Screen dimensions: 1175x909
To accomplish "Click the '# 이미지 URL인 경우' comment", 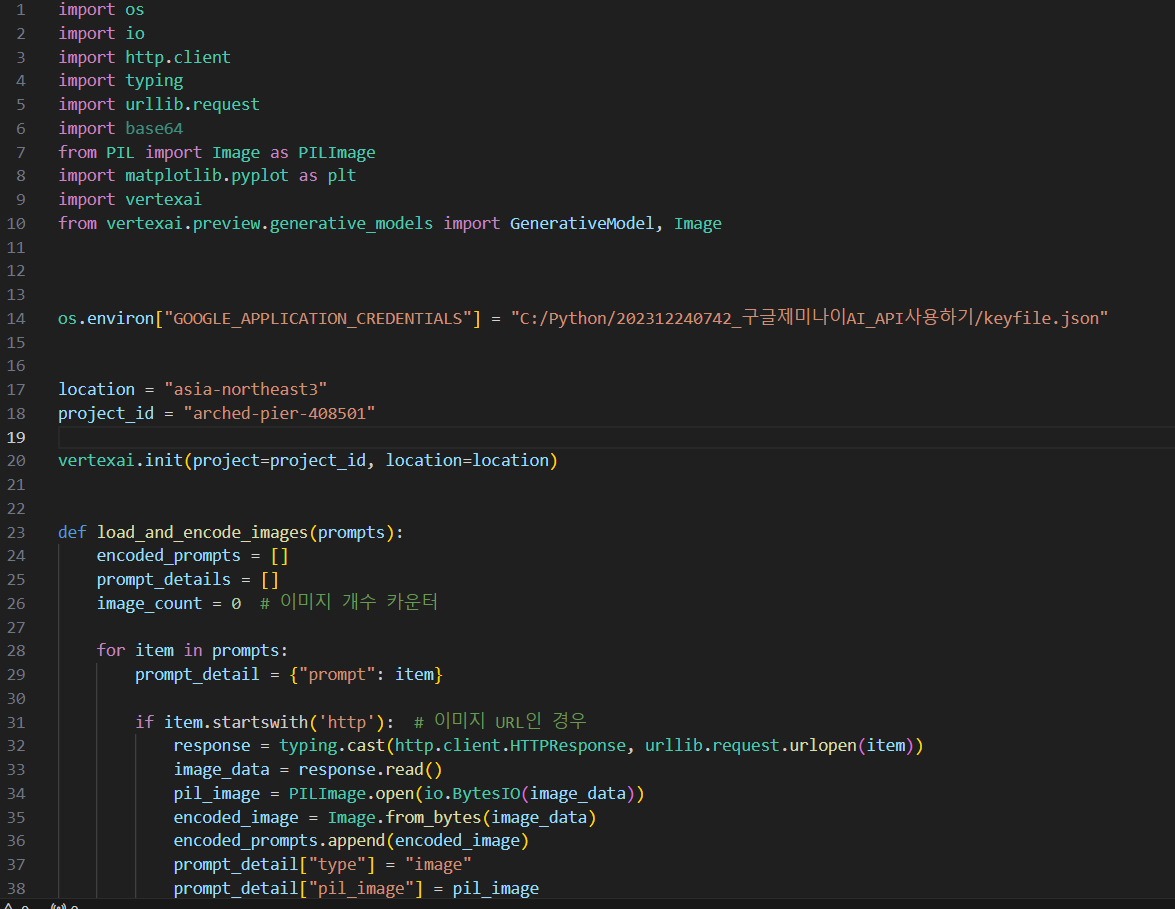I will [x=500, y=722].
